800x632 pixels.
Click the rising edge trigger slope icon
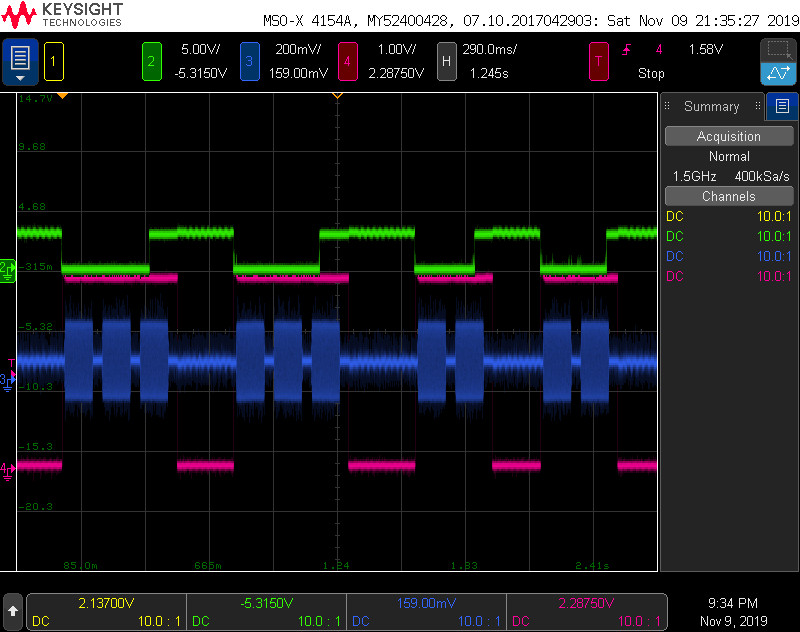627,49
